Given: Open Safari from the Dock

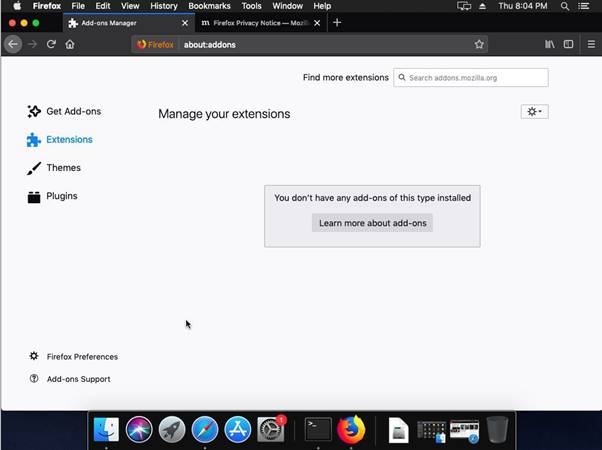Looking at the screenshot, I should coord(205,429).
